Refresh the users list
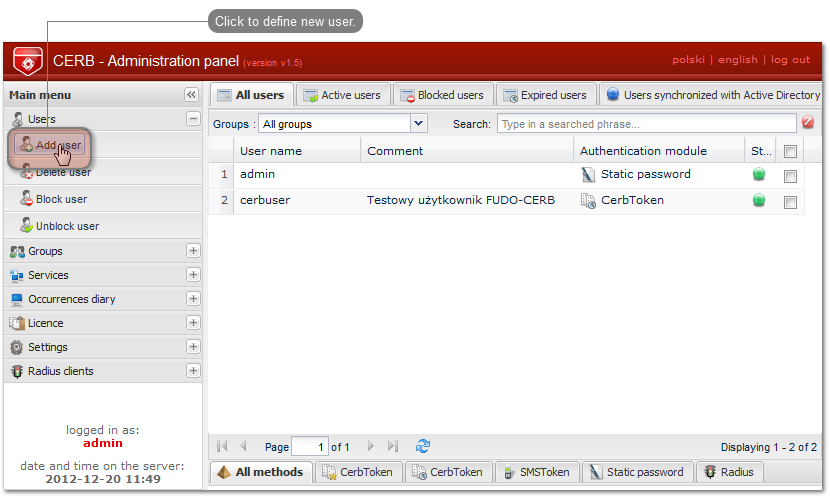The image size is (830, 498). point(423,446)
